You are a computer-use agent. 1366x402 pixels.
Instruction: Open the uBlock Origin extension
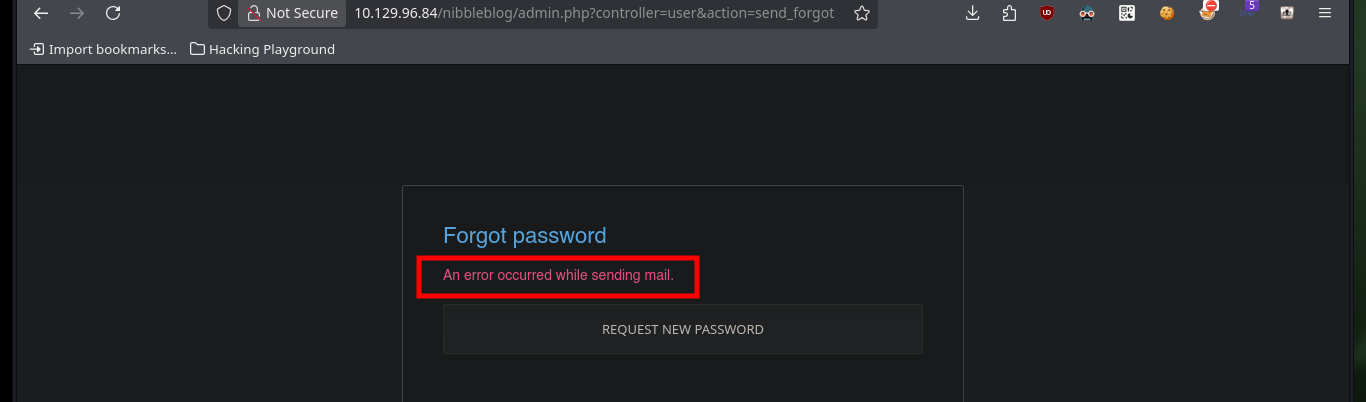tap(1047, 13)
